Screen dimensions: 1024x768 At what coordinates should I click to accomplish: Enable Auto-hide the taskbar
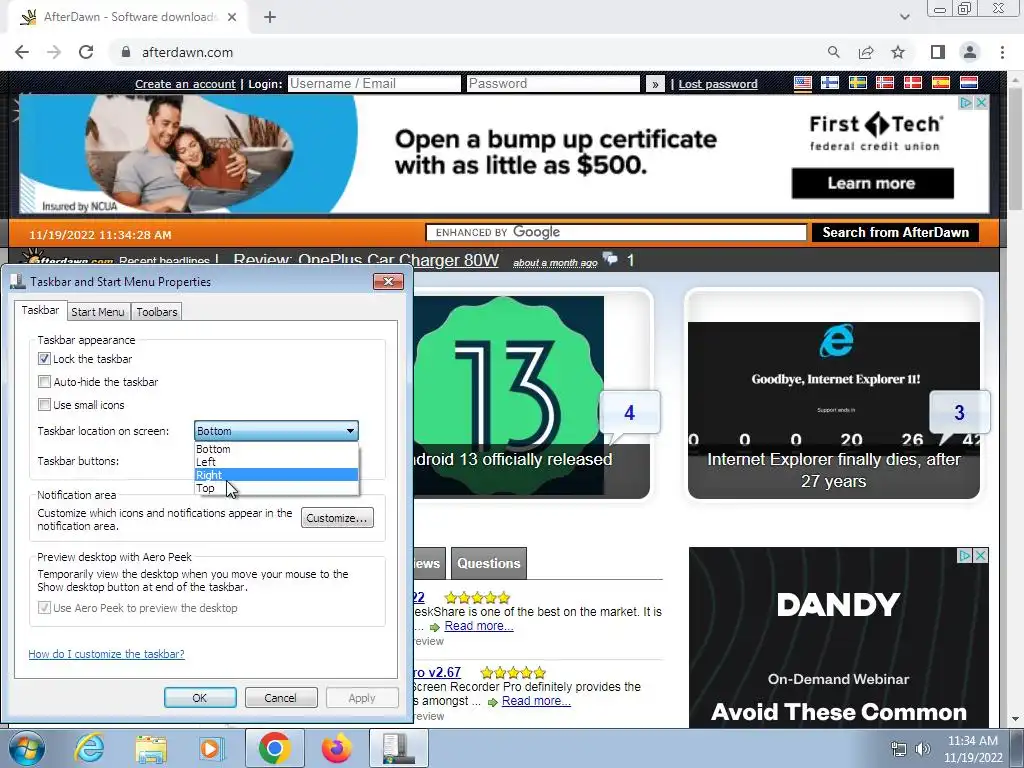tap(44, 381)
